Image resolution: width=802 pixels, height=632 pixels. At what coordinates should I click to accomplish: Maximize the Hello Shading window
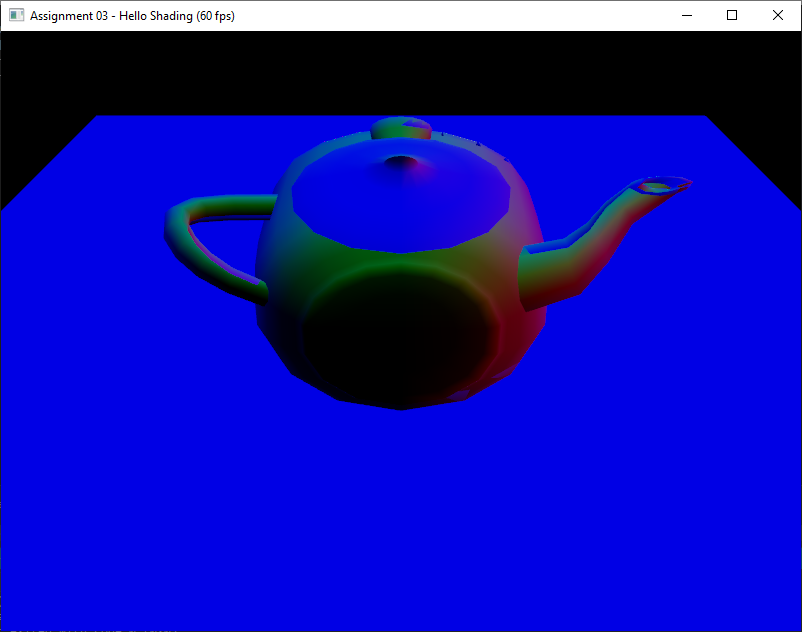732,15
